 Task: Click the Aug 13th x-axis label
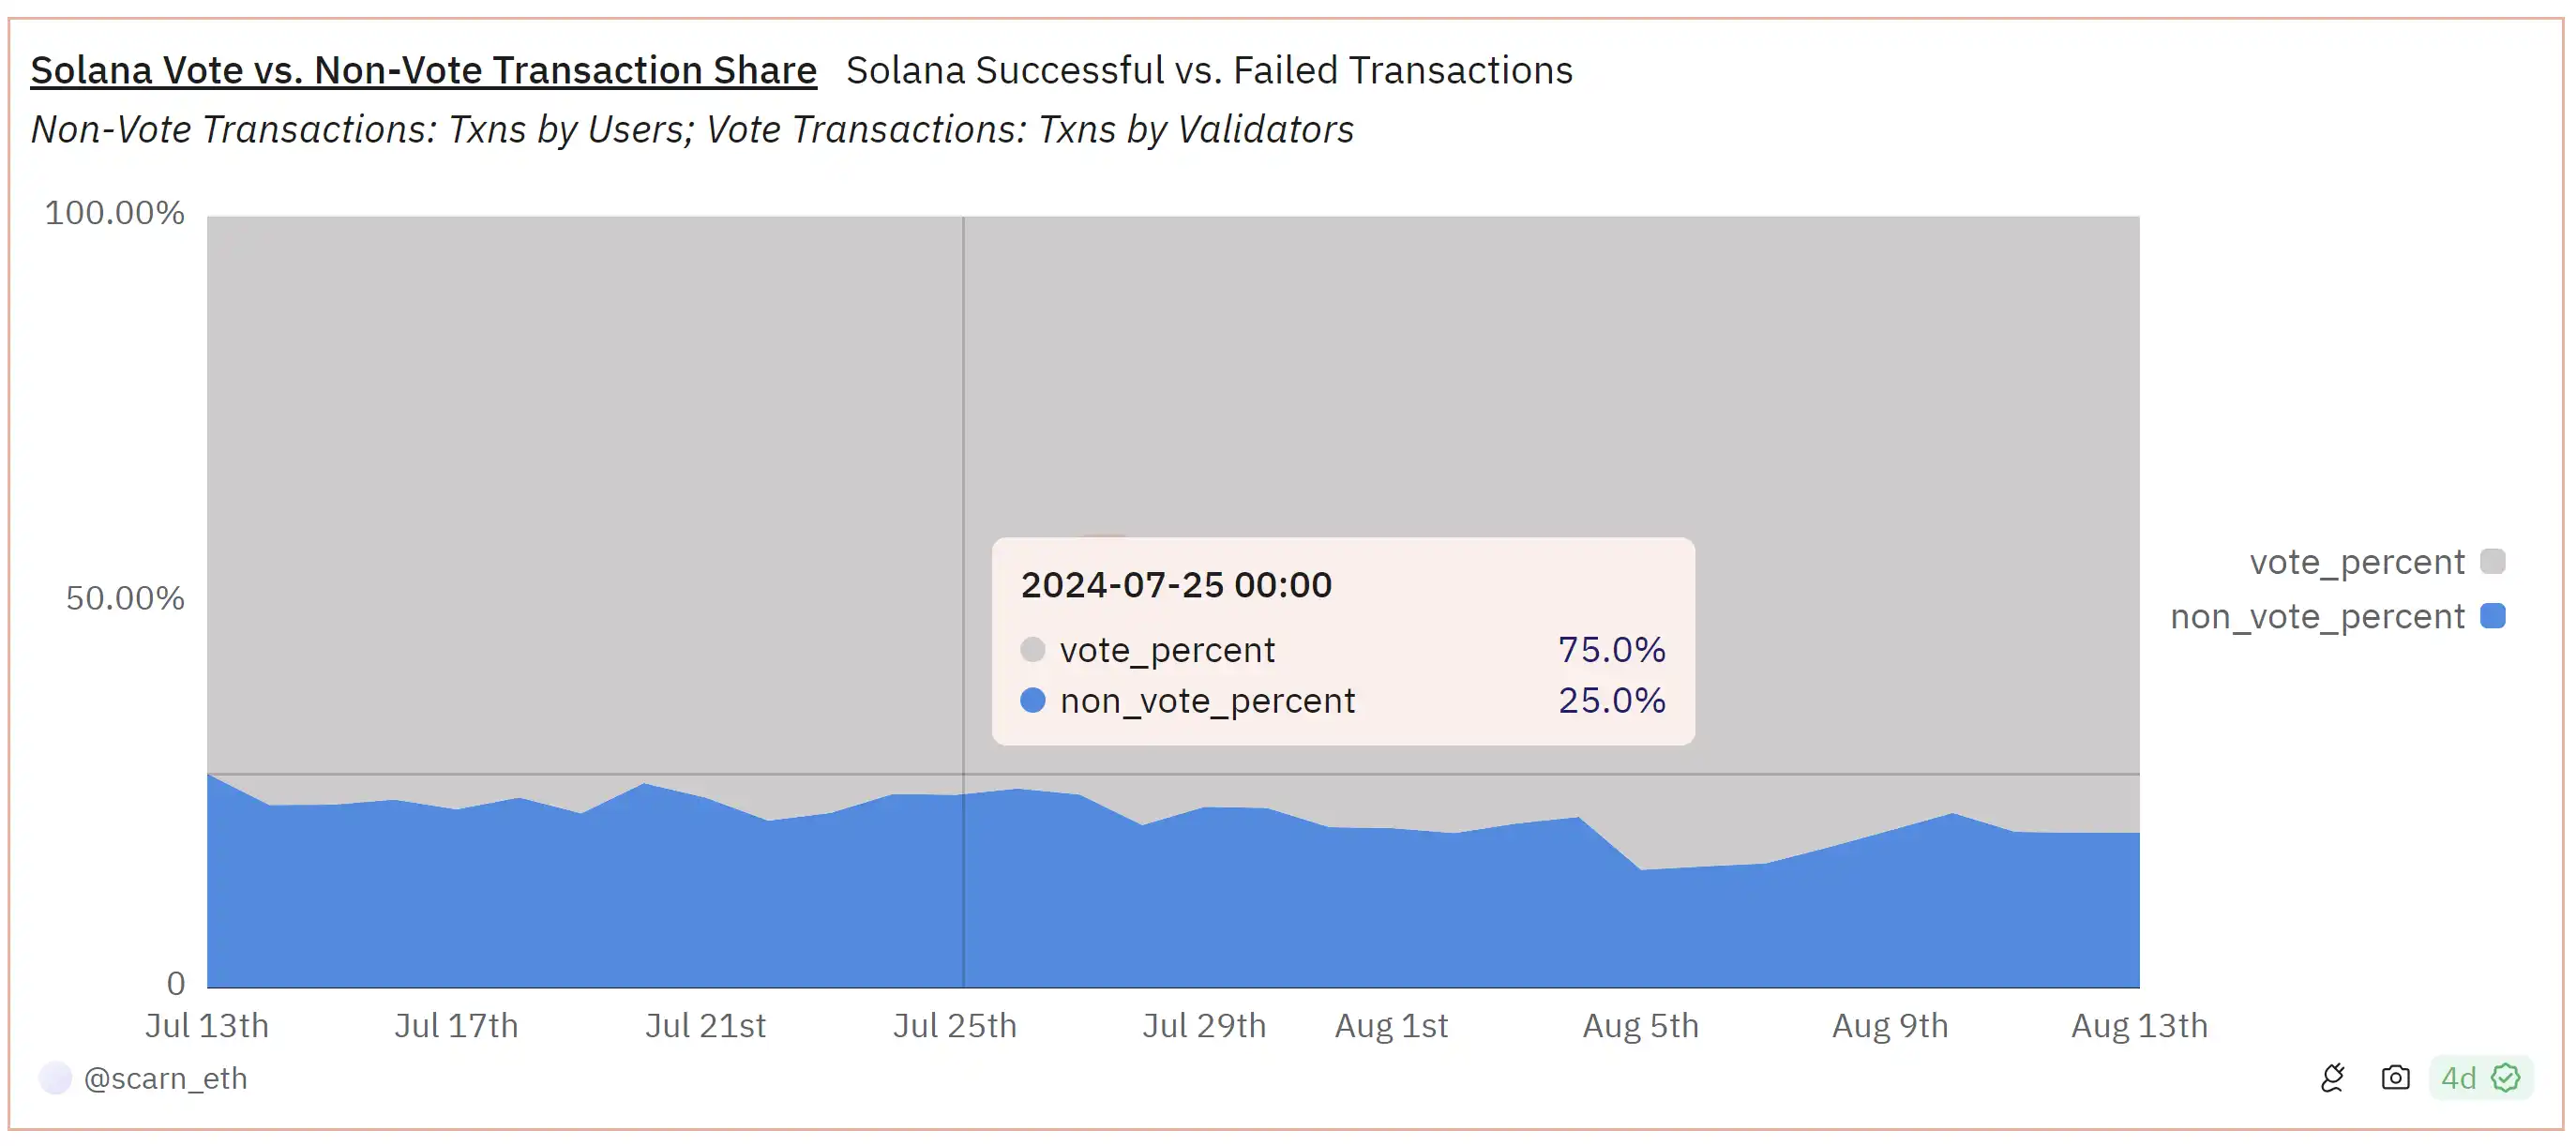pos(2138,1025)
